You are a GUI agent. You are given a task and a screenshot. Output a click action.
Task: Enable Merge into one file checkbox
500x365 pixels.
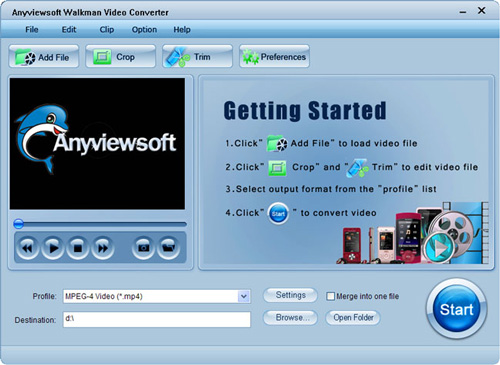(330, 296)
